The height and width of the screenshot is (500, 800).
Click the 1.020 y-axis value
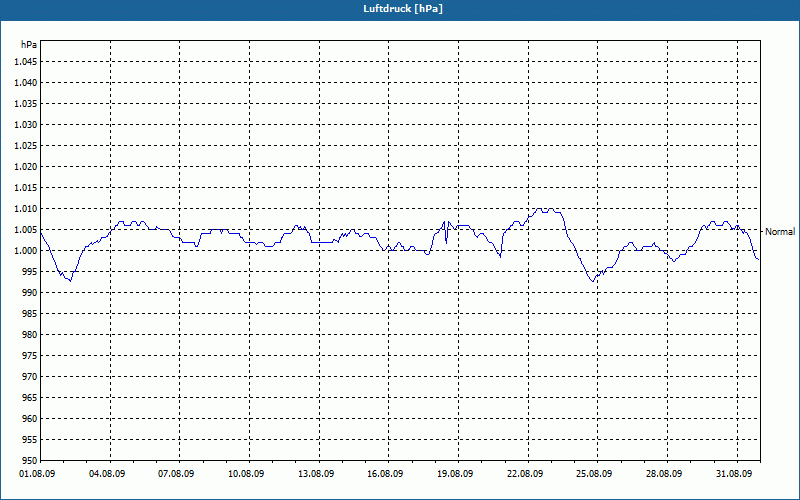[x=26, y=166]
